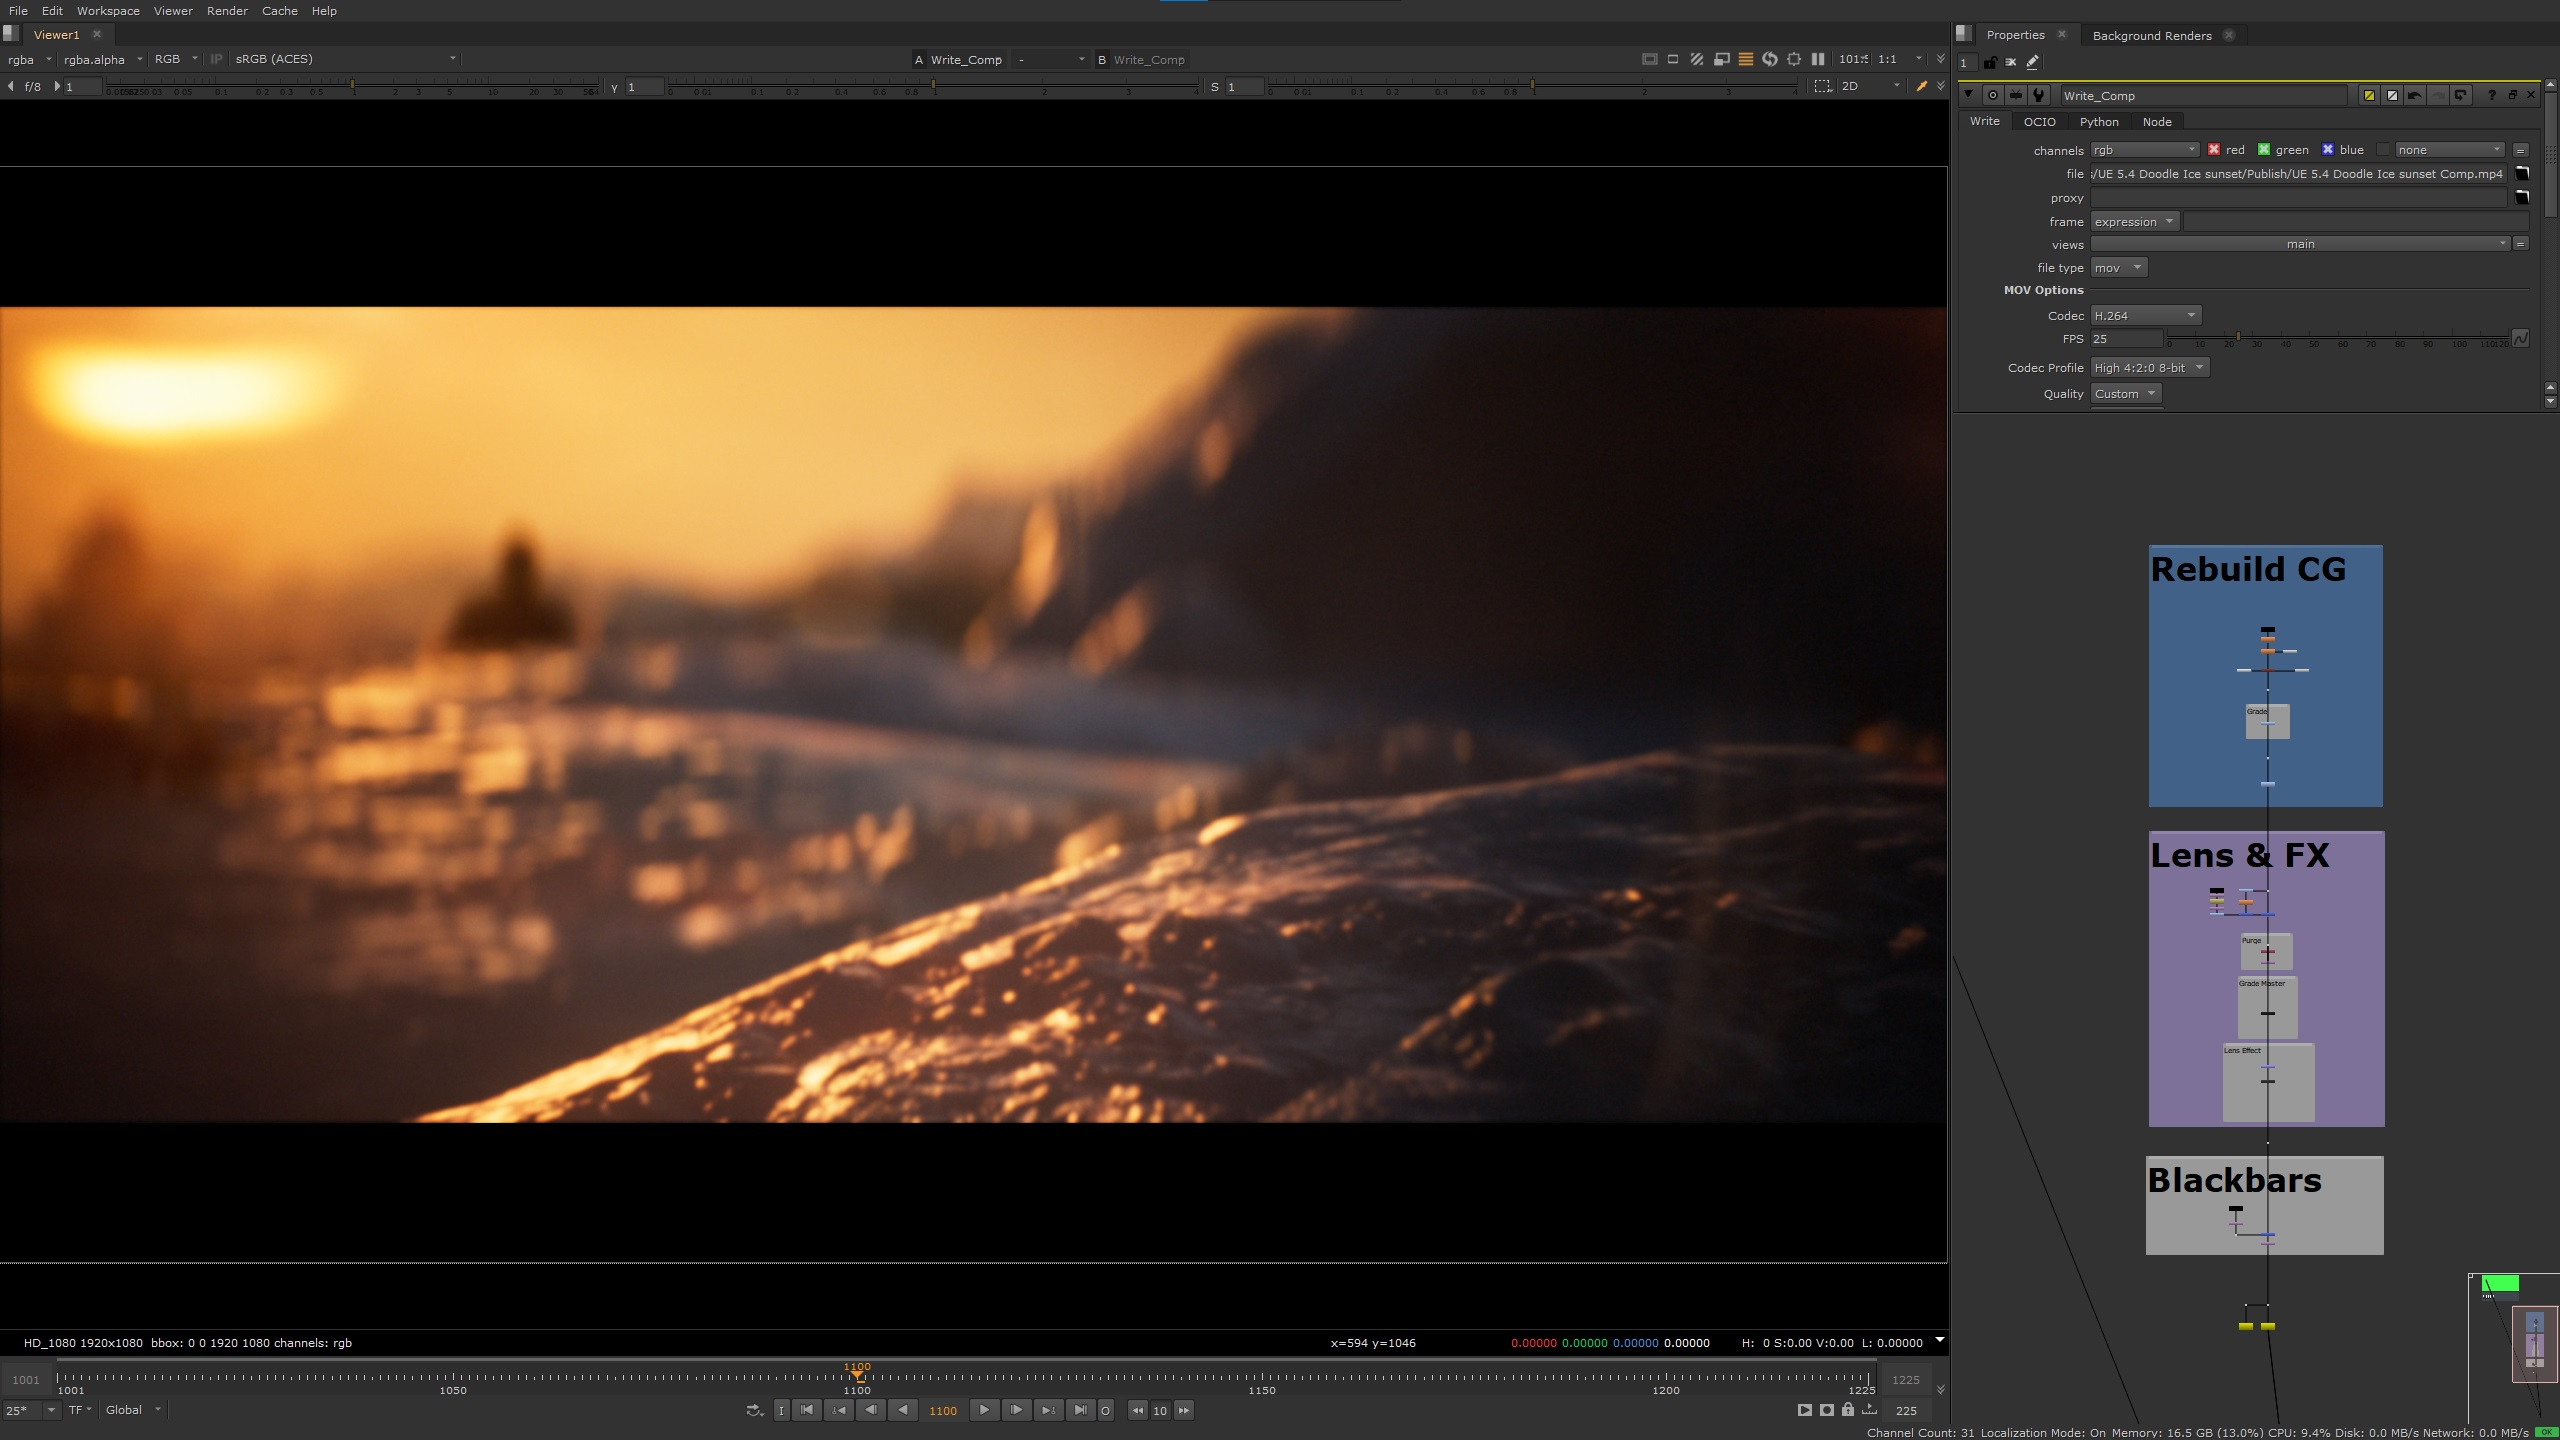The height and width of the screenshot is (1440, 2560).
Task: Click play backward button
Action: [x=903, y=1410]
